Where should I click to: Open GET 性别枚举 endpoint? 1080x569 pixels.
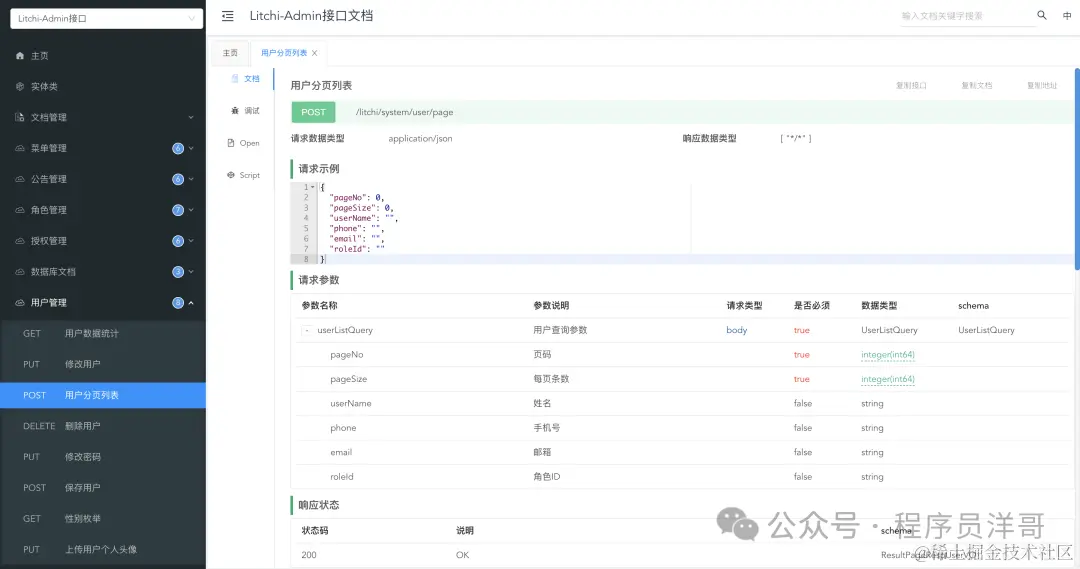103,519
